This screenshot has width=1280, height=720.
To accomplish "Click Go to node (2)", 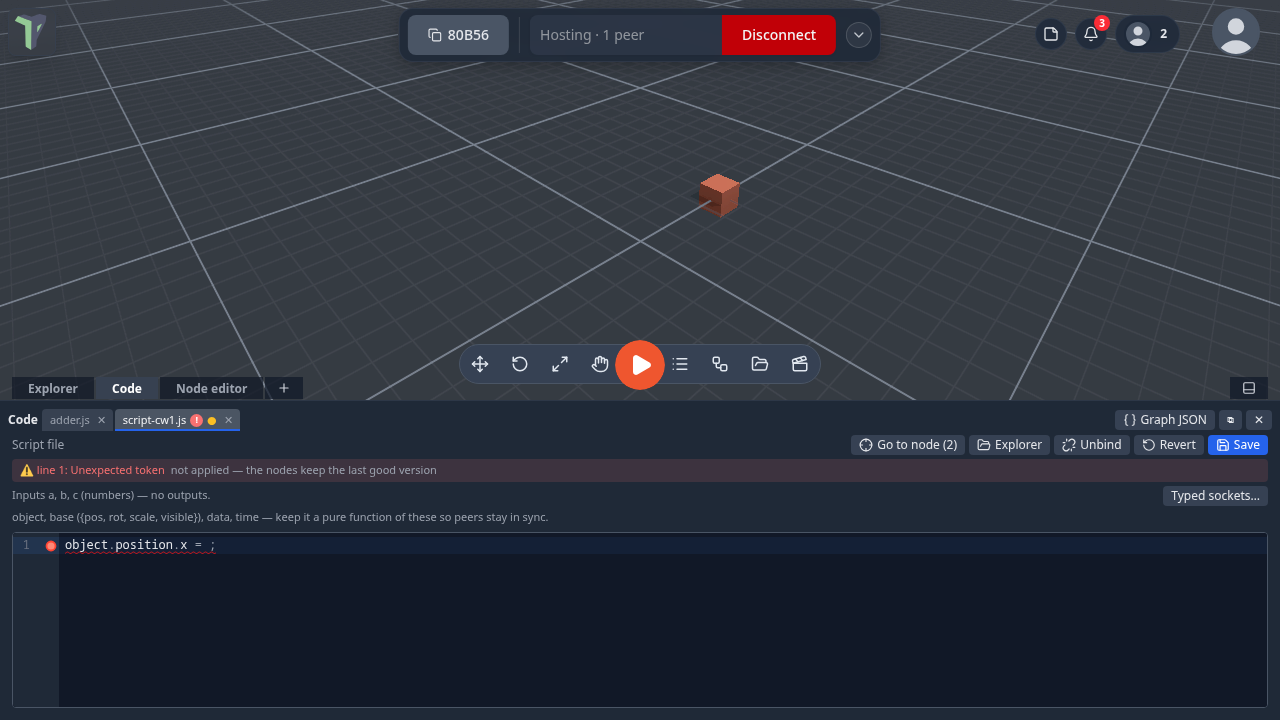I will 908,445.
